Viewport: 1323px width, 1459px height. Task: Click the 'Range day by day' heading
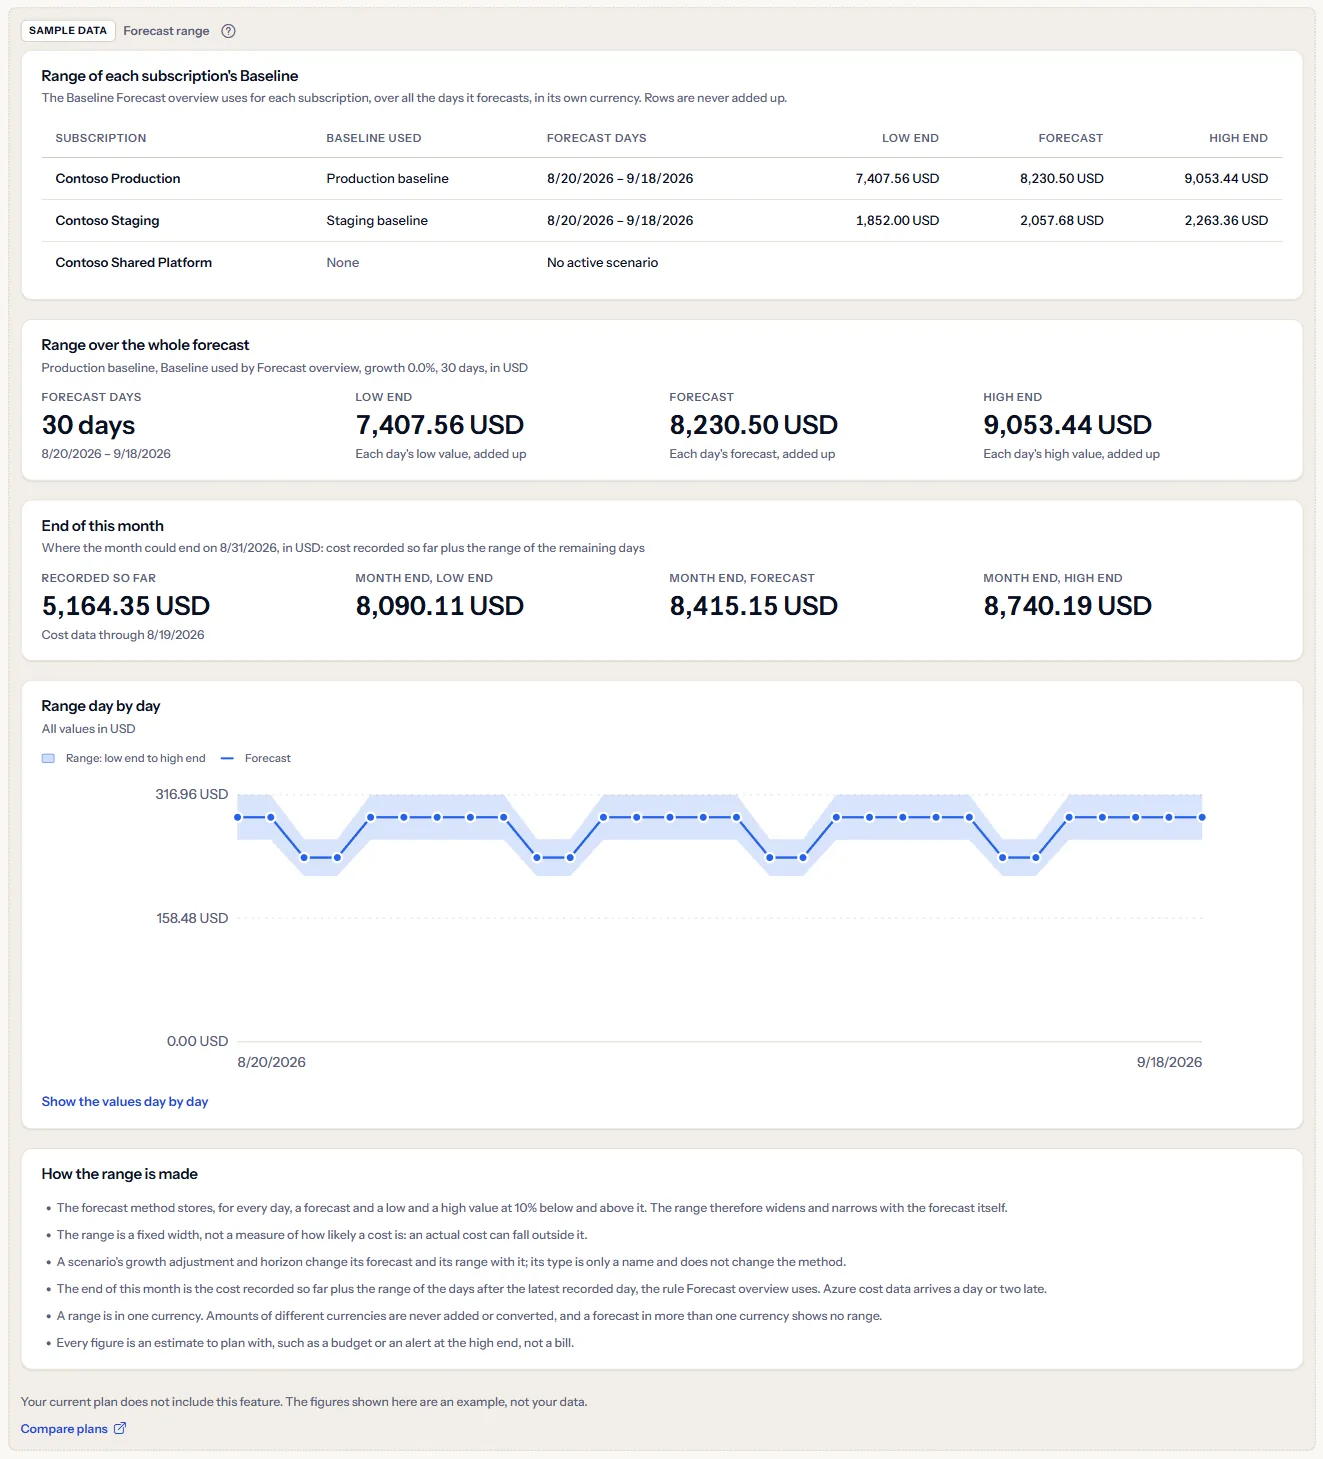(x=101, y=706)
